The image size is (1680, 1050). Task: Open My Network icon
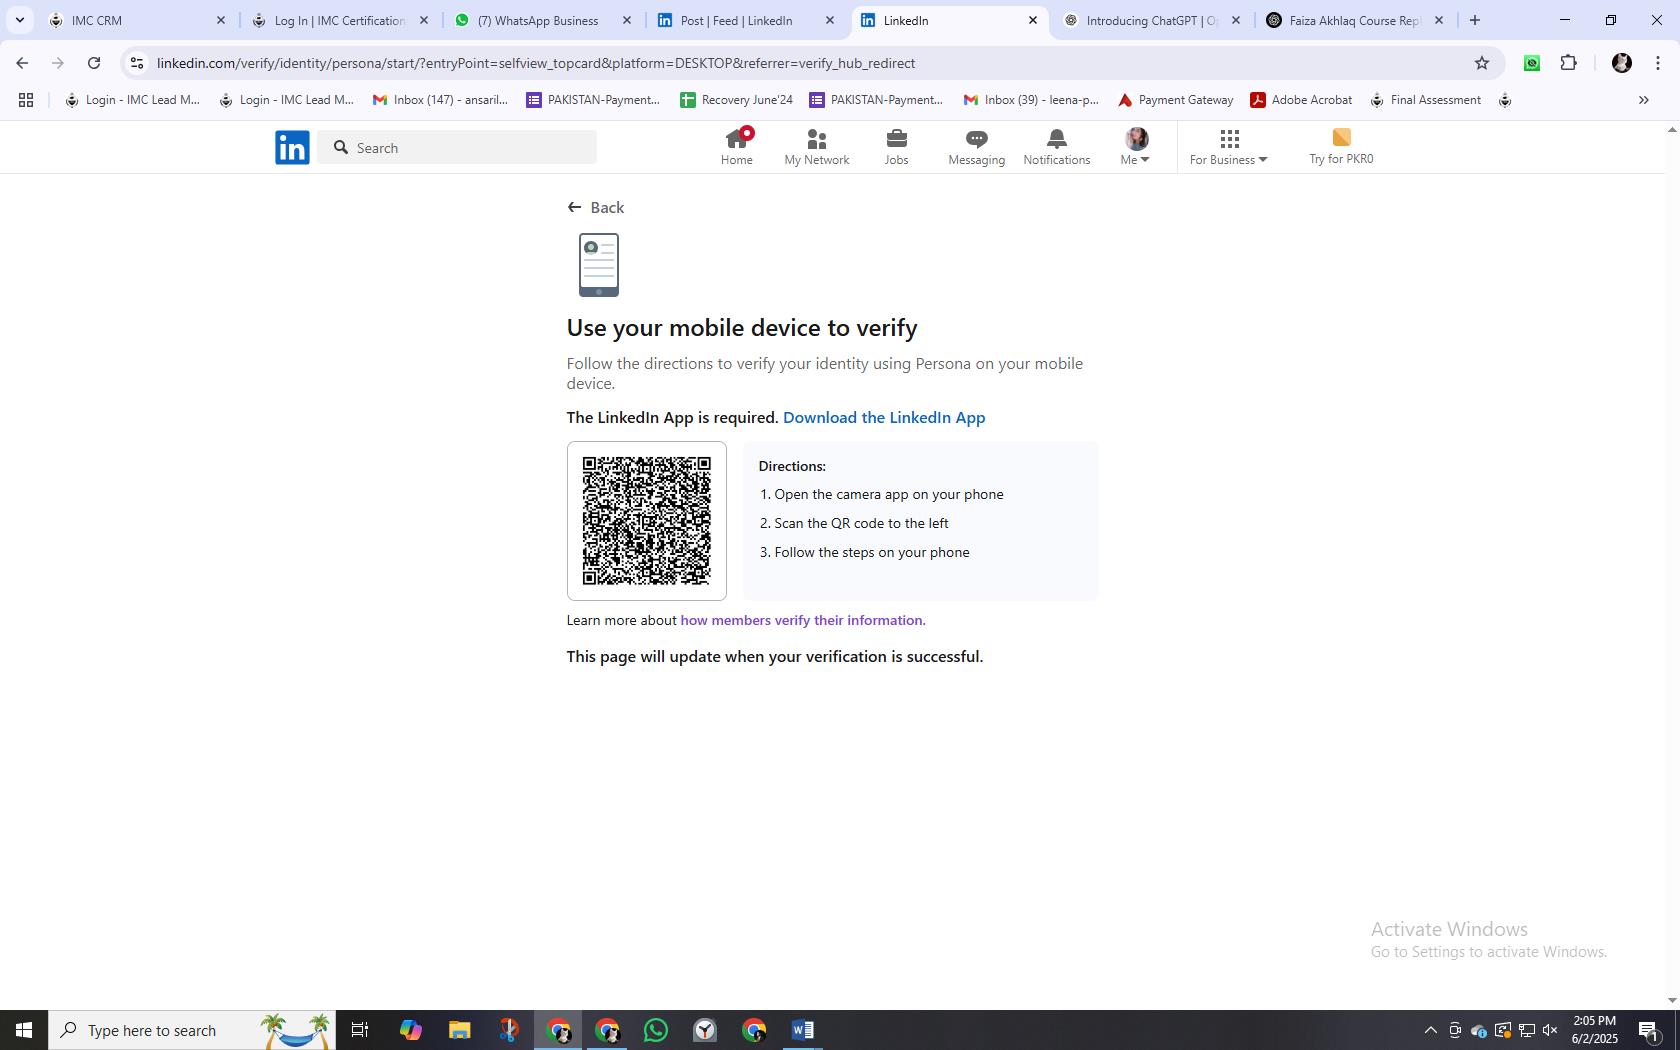tap(817, 147)
